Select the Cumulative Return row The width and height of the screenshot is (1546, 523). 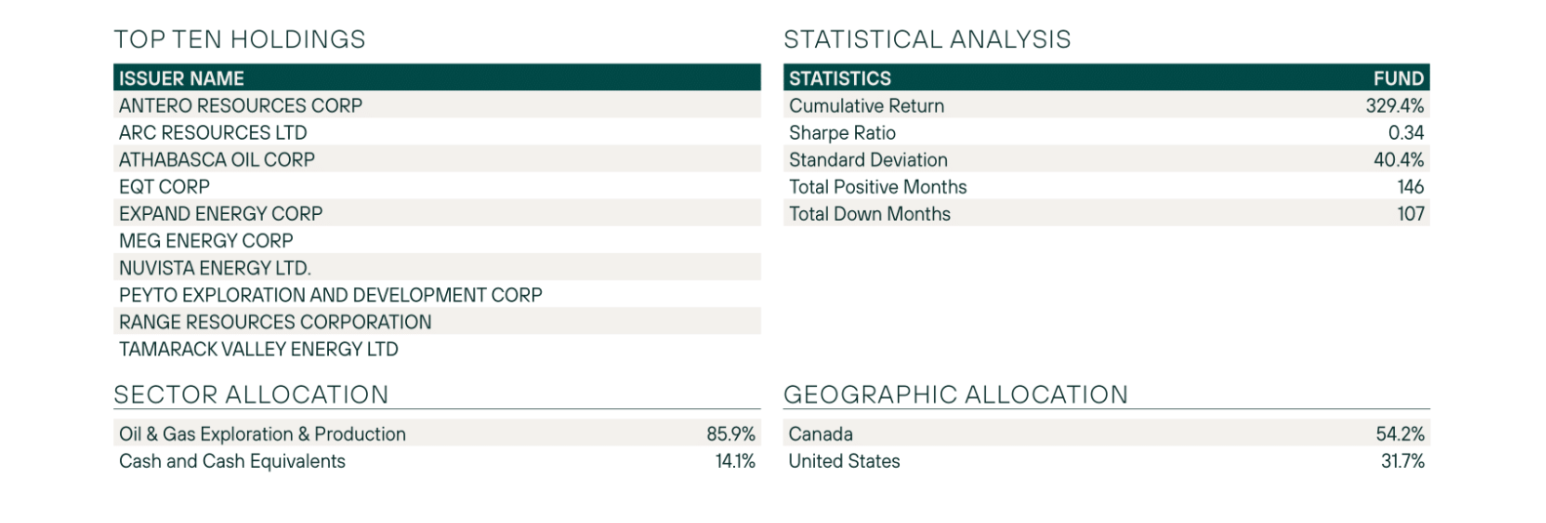tap(1107, 105)
